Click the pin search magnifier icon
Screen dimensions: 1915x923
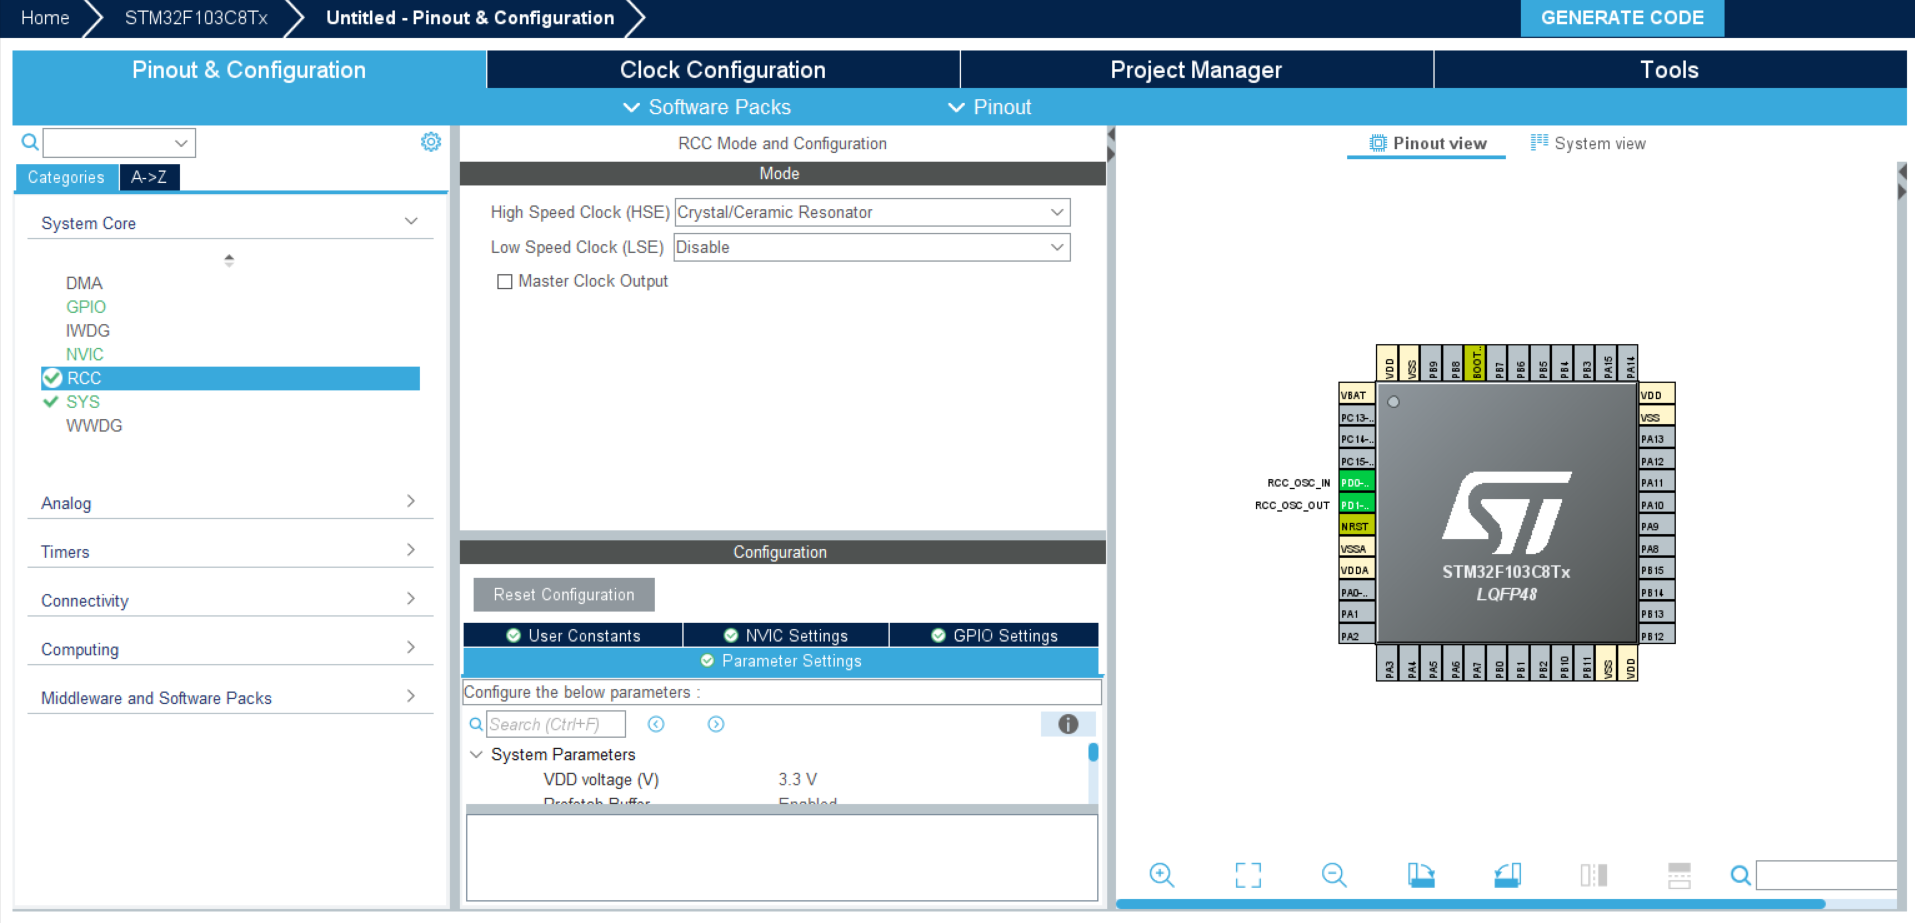pyautogui.click(x=1741, y=875)
